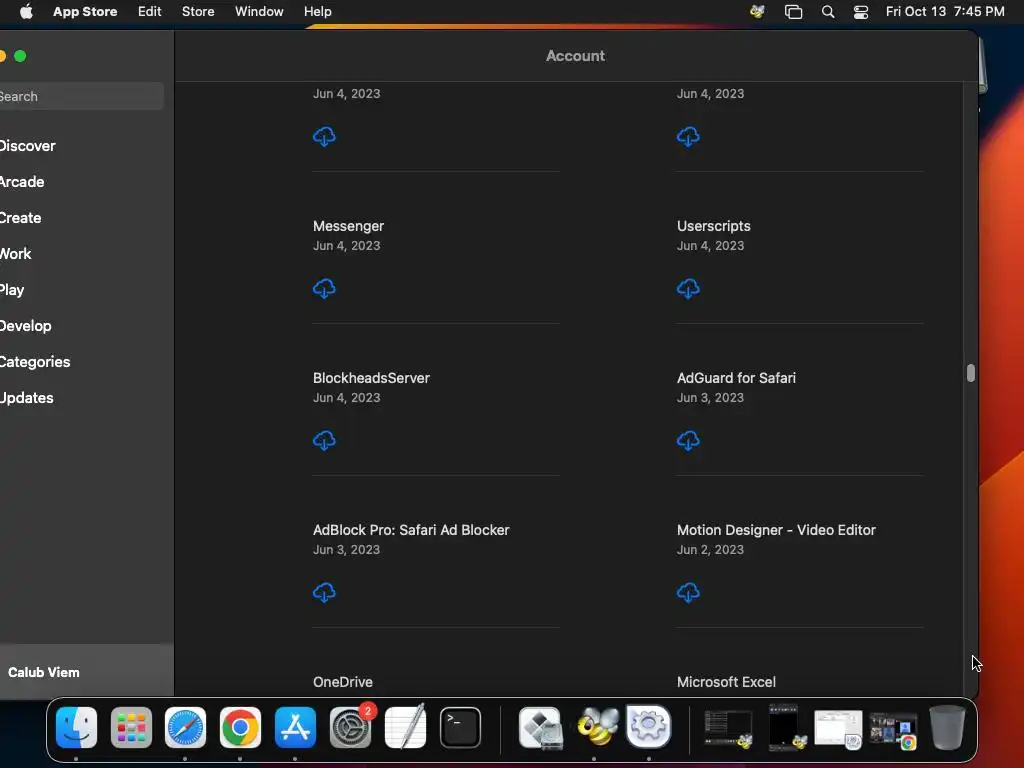Click AdBlock Pro: Safari Ad Blocker title
Screen dimensions: 1024x768
coord(411,530)
